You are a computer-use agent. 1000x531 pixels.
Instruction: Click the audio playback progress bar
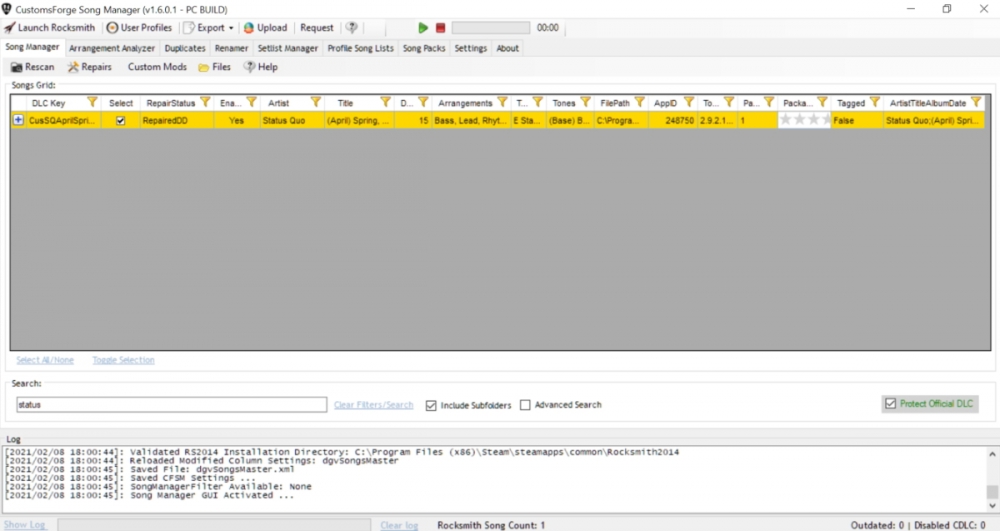tap(490, 28)
